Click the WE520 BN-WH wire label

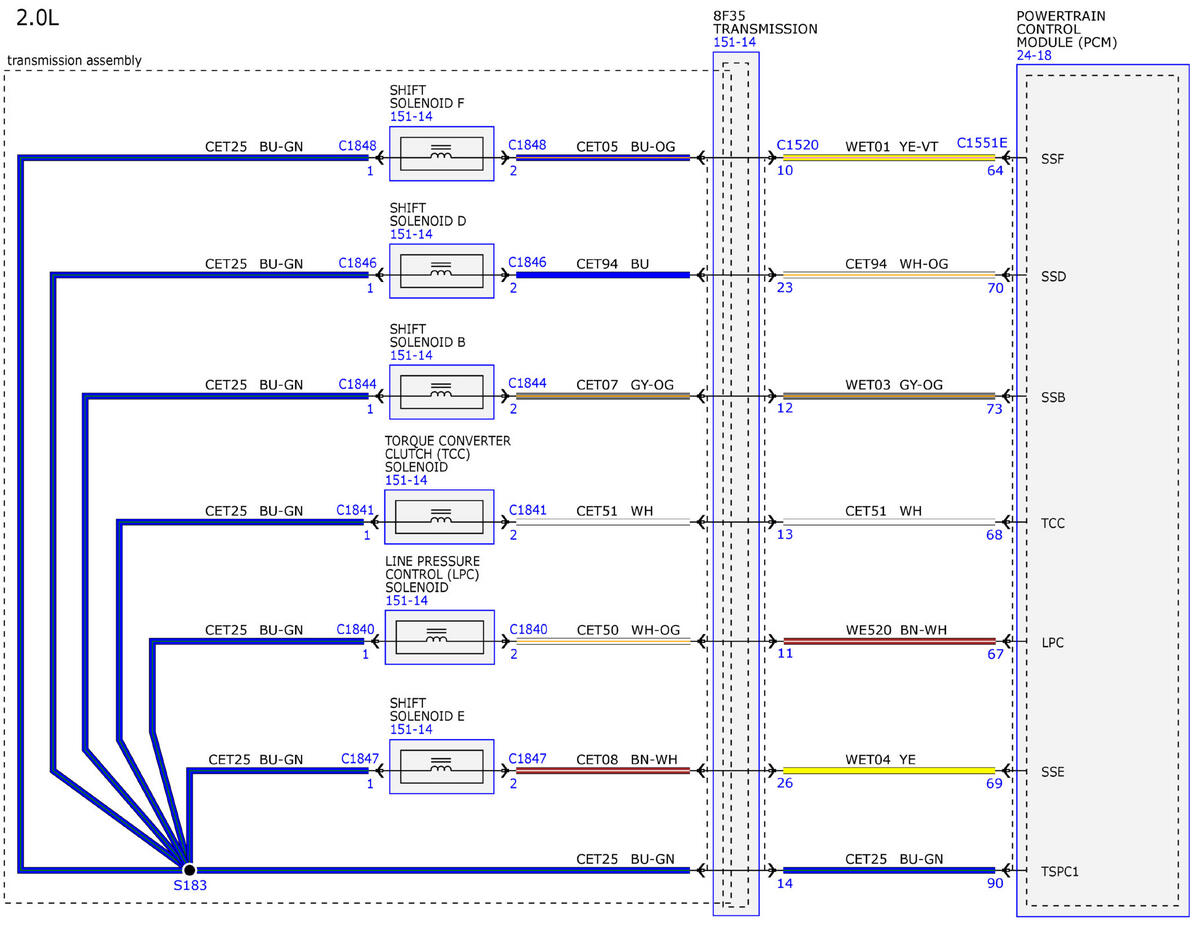point(895,630)
